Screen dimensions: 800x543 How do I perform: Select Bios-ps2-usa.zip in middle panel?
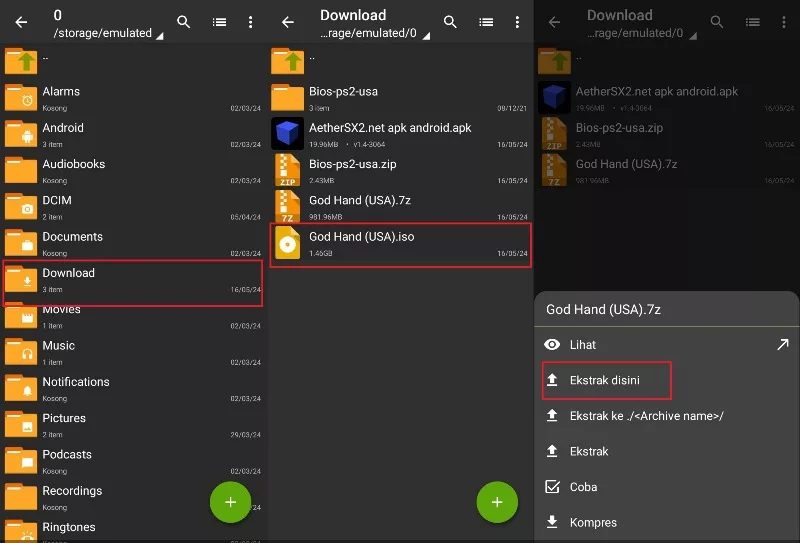click(400, 170)
